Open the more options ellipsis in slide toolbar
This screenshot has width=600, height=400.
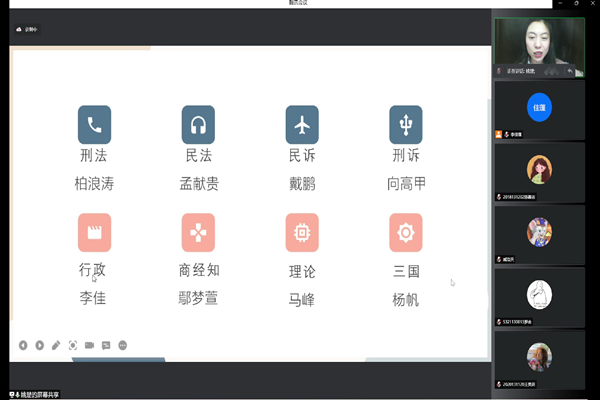[123, 345]
